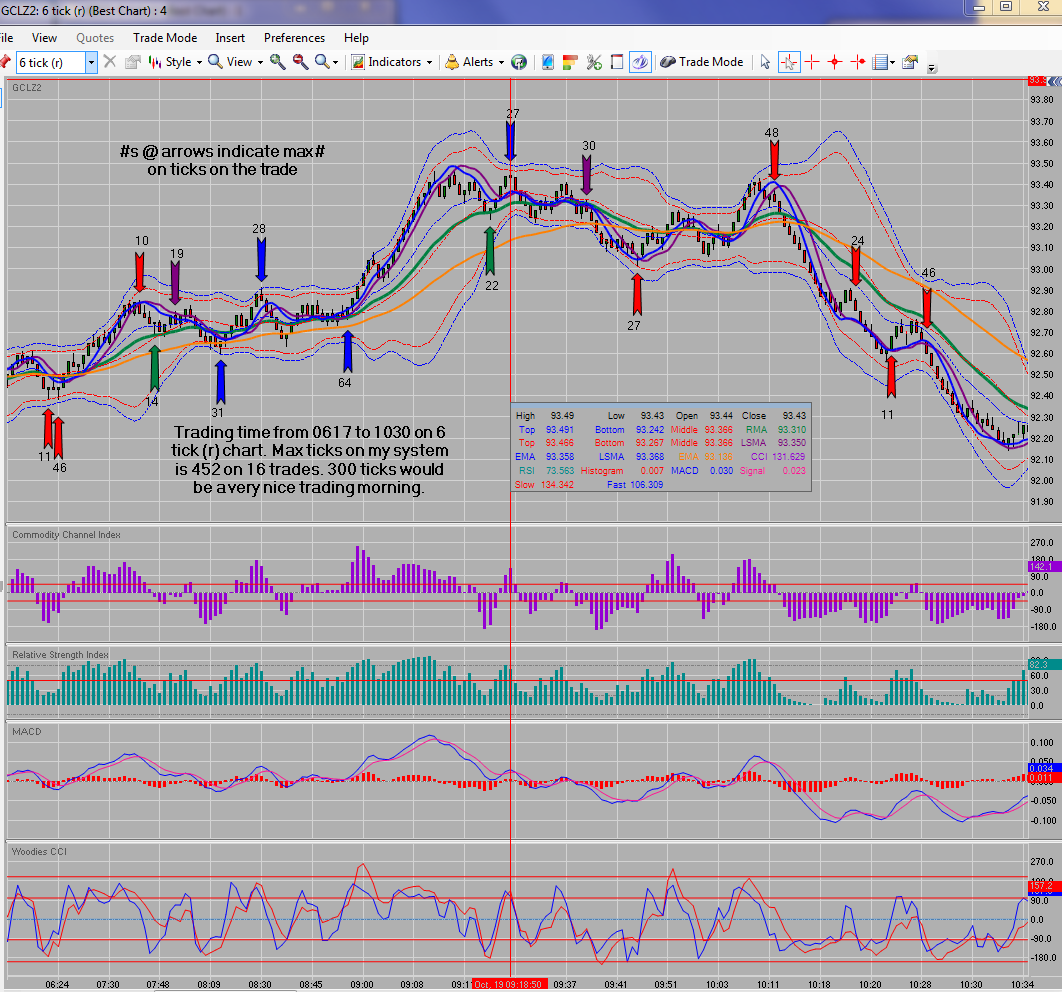
Task: Click the globe refresh icon after Alerts
Action: pos(519,62)
